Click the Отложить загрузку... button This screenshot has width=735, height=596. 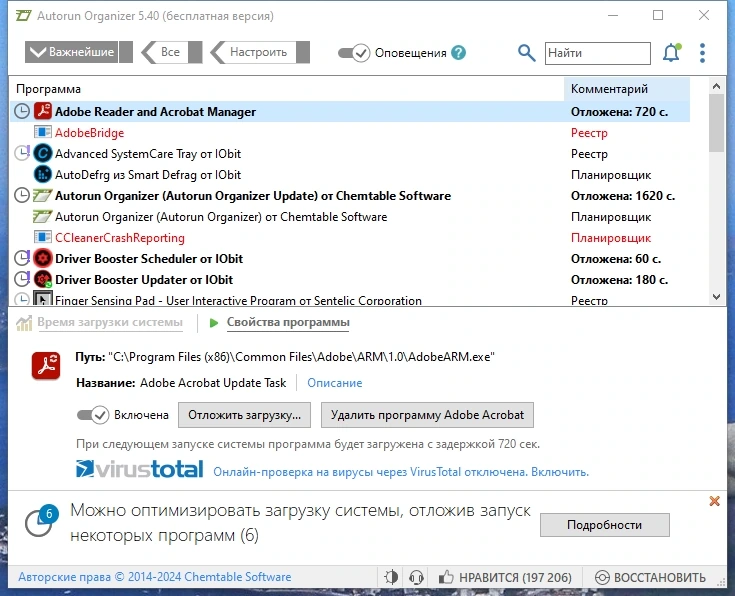244,415
